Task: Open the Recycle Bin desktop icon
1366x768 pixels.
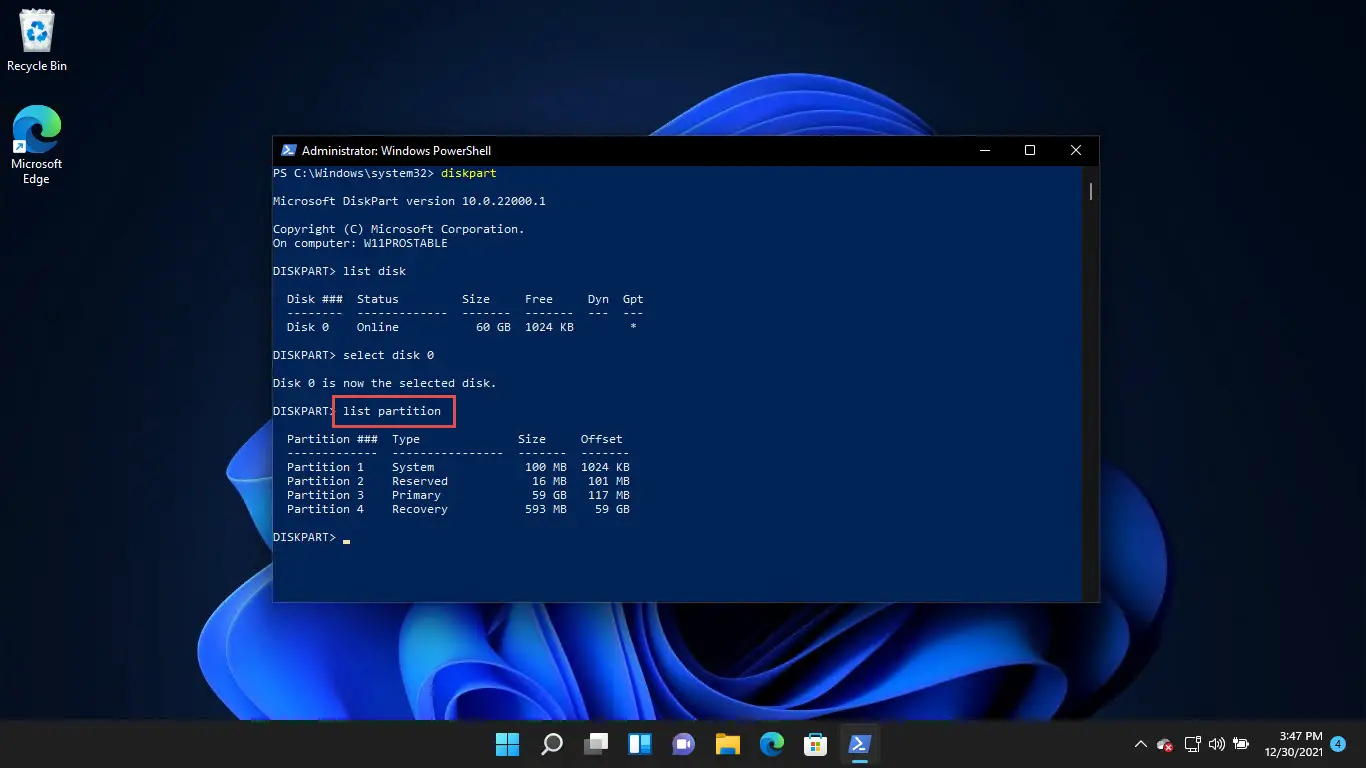Action: click(37, 42)
